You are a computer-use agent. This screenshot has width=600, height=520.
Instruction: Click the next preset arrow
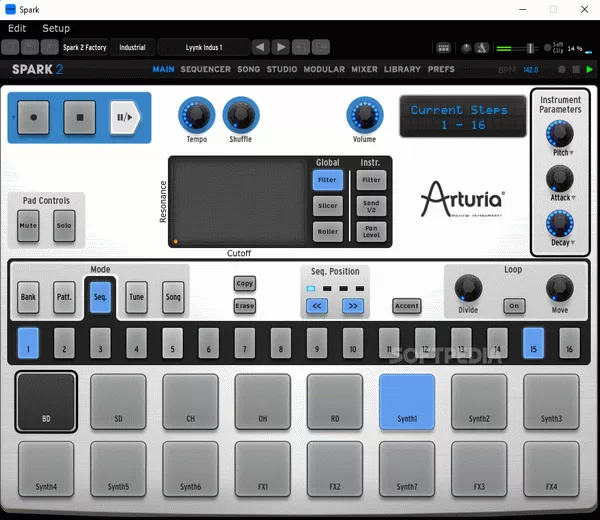click(281, 47)
